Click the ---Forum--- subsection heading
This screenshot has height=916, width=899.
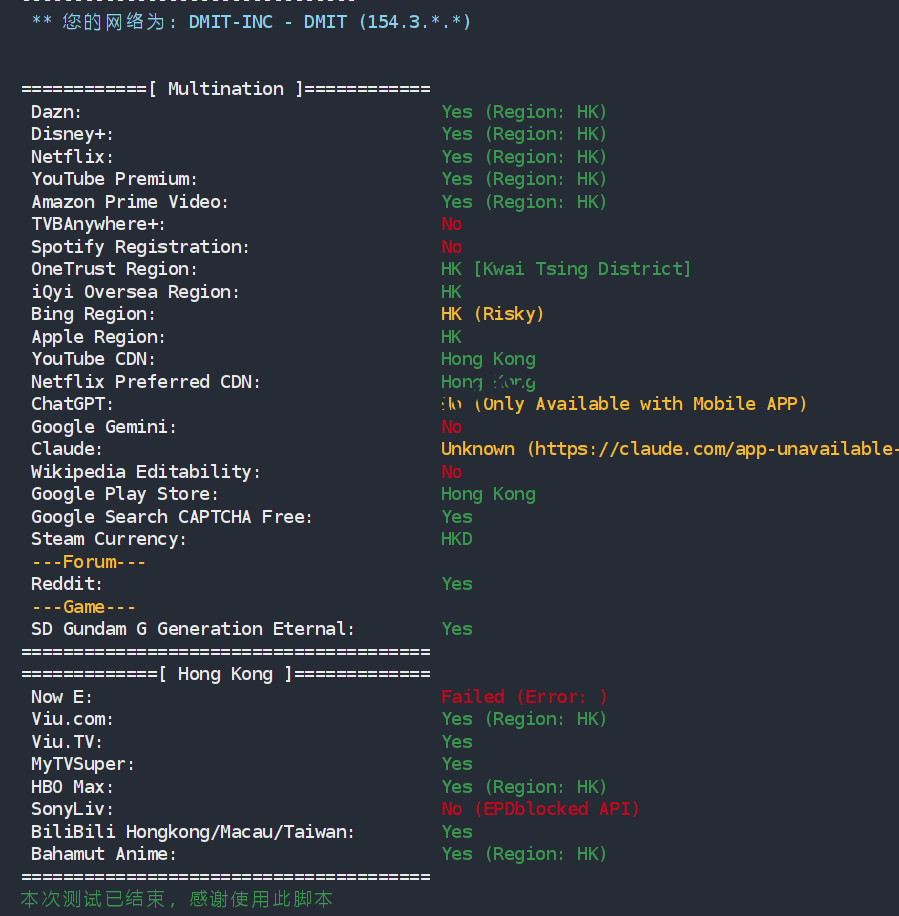88,562
